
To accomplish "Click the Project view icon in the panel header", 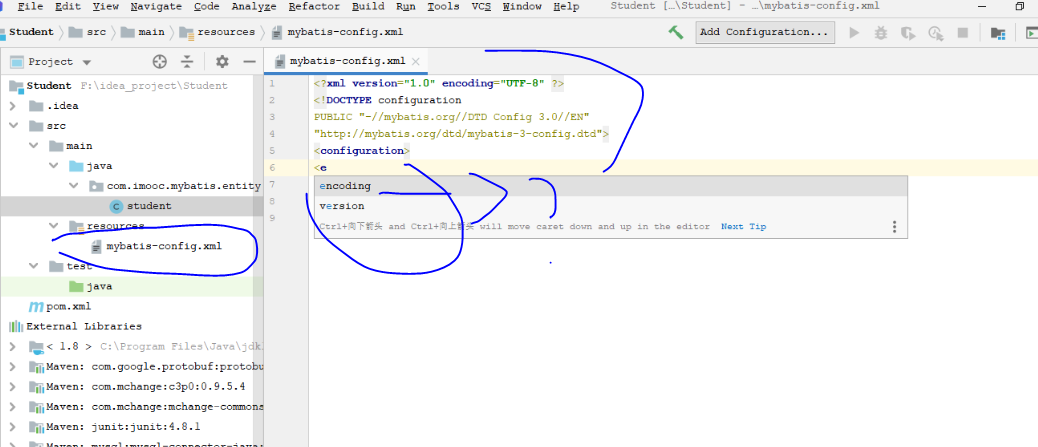I will point(16,62).
